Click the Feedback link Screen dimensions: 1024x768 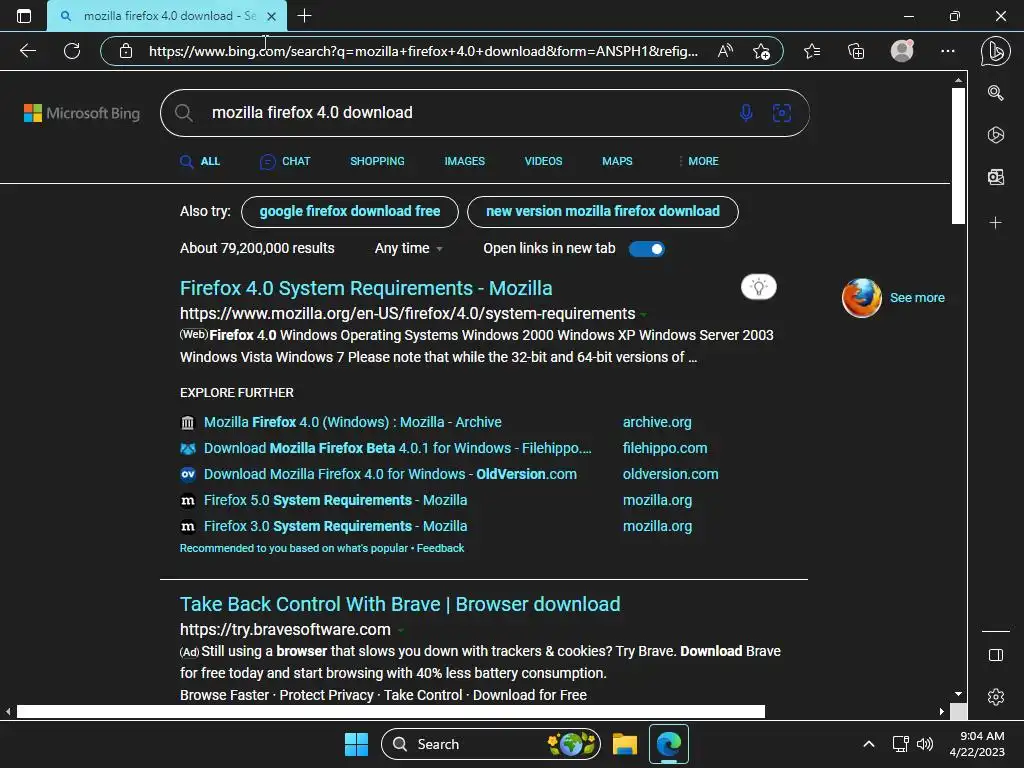440,548
